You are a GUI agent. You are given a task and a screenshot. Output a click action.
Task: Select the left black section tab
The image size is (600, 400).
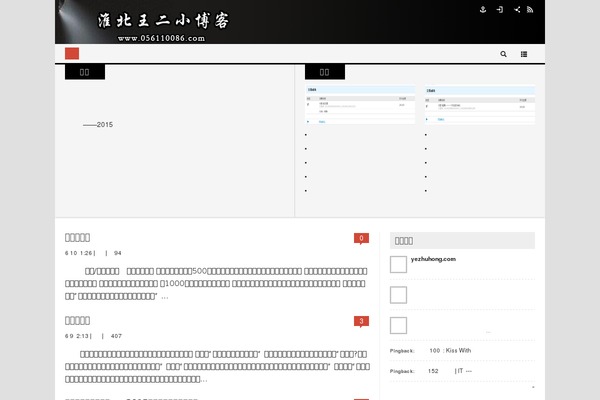click(84, 71)
